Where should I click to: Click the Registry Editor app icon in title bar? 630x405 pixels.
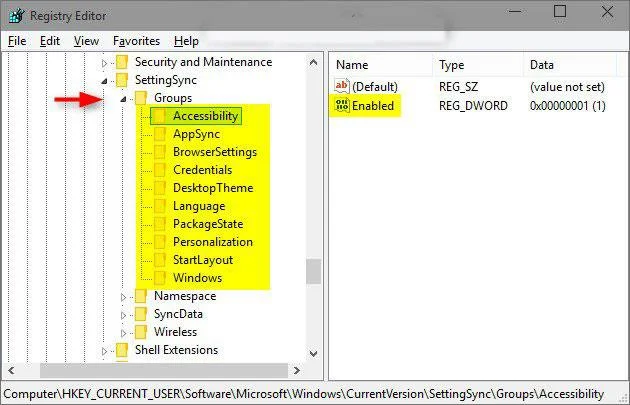click(x=17, y=16)
